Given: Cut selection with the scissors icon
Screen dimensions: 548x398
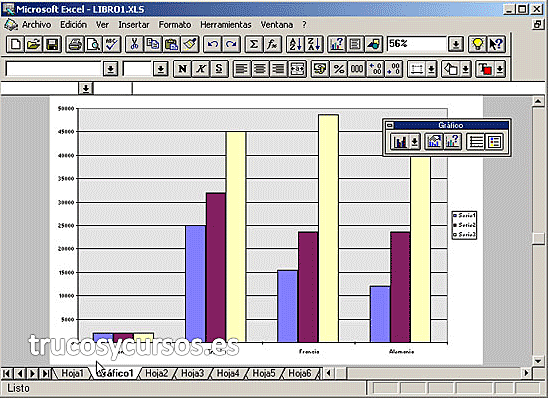Looking at the screenshot, I should click(135, 44).
